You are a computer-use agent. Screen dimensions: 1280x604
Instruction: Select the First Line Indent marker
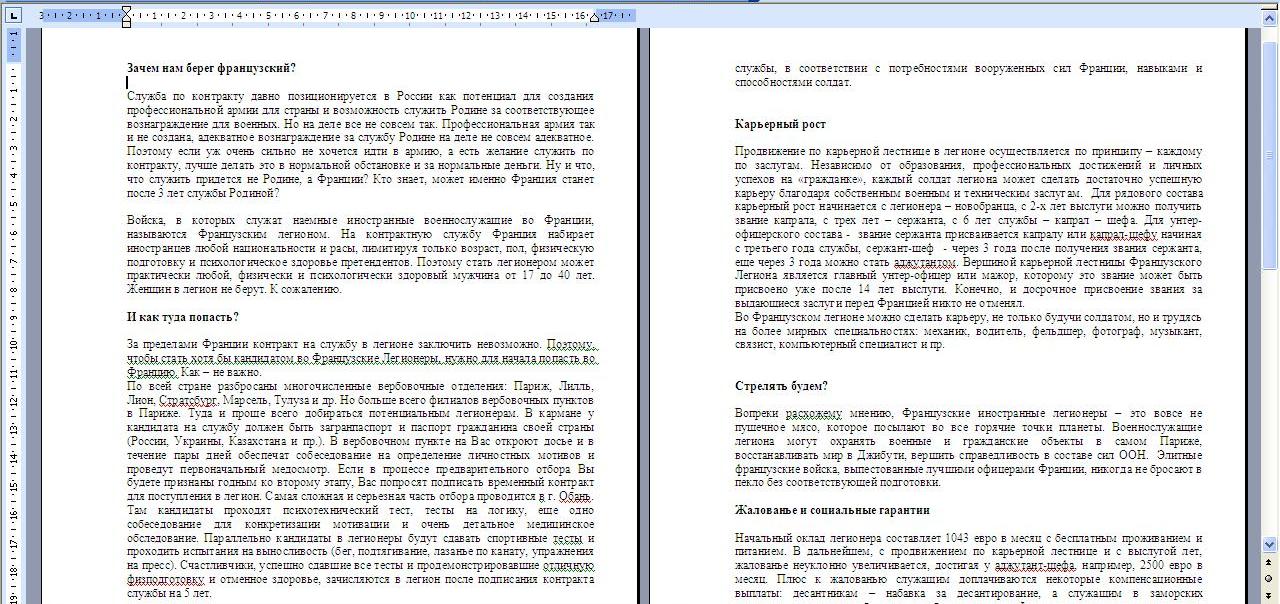pyautogui.click(x=126, y=8)
